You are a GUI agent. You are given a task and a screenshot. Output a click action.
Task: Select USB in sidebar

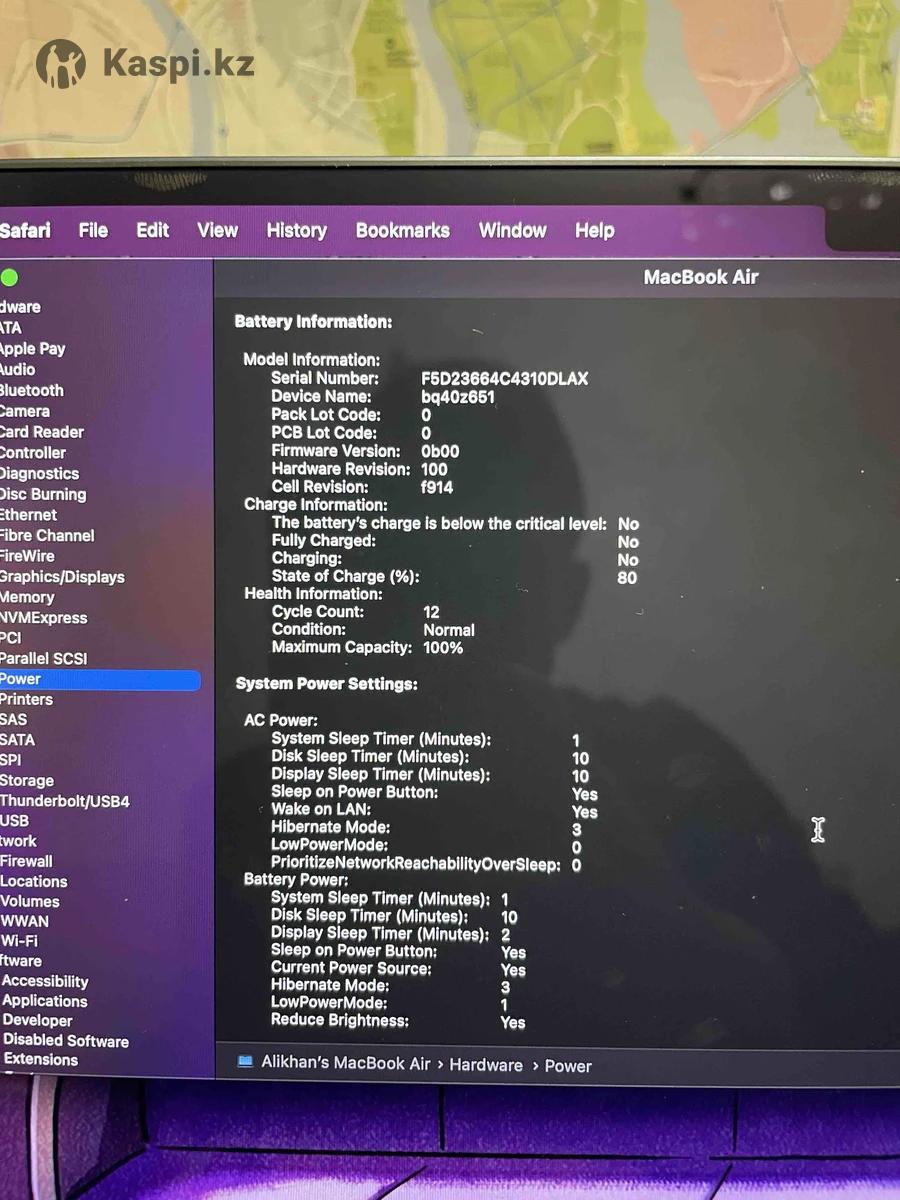pos(14,821)
